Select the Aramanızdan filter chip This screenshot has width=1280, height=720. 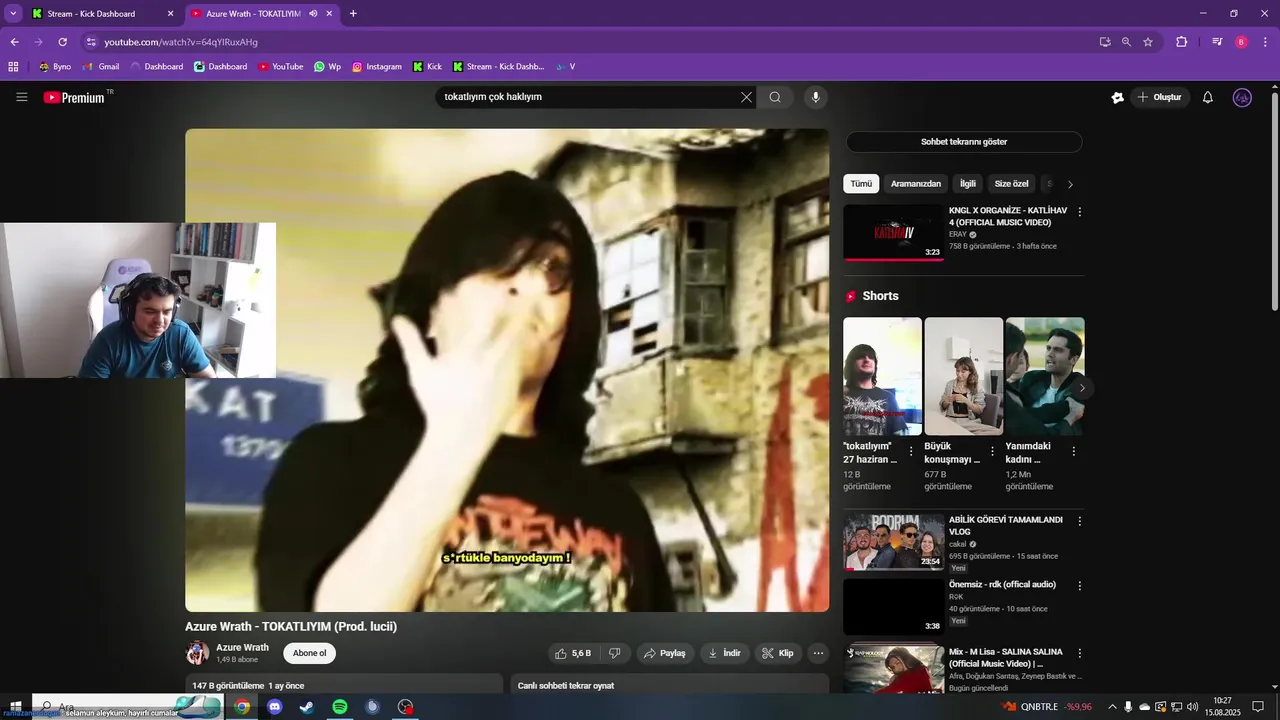click(x=915, y=184)
